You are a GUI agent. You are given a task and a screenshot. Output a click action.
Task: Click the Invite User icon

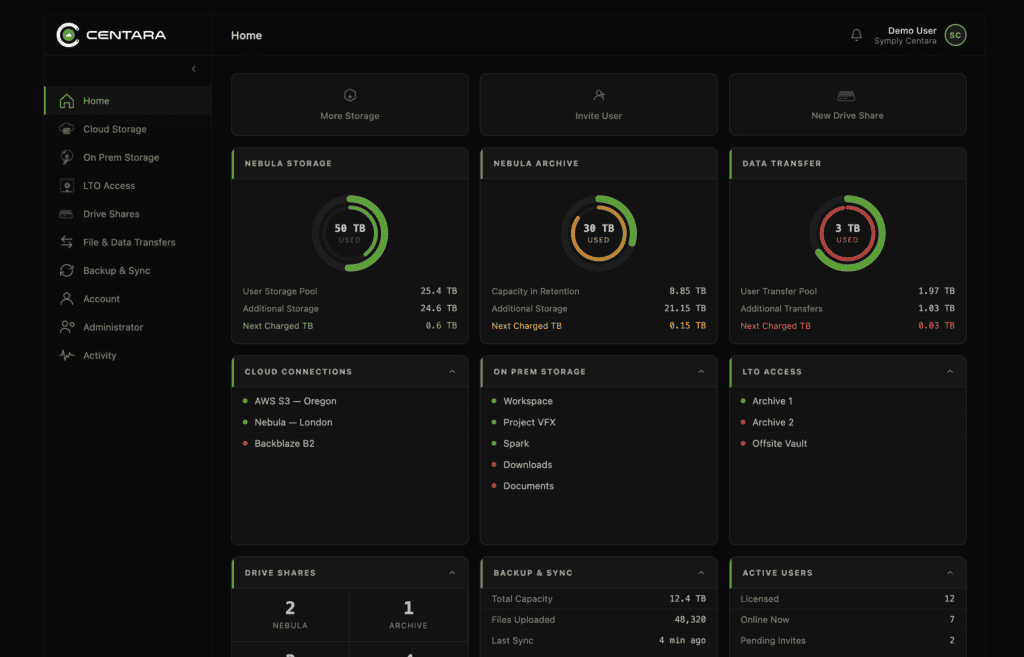599,95
